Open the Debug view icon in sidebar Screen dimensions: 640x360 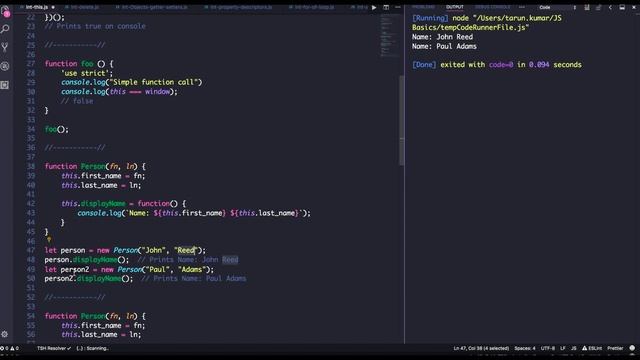pyautogui.click(x=5, y=66)
